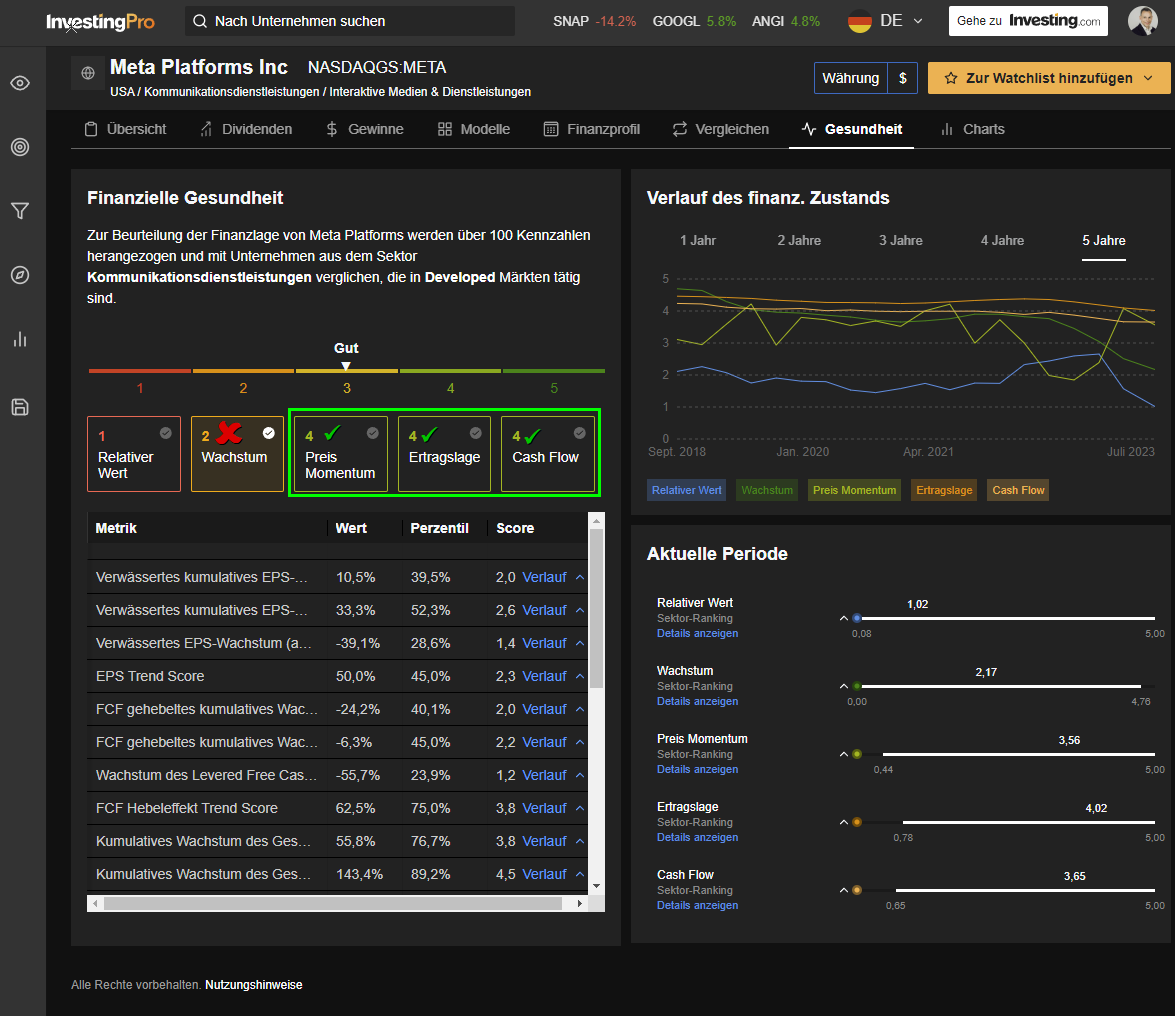Click the Gewinne dollar icon
Viewport: 1175px width, 1016px height.
tap(332, 129)
